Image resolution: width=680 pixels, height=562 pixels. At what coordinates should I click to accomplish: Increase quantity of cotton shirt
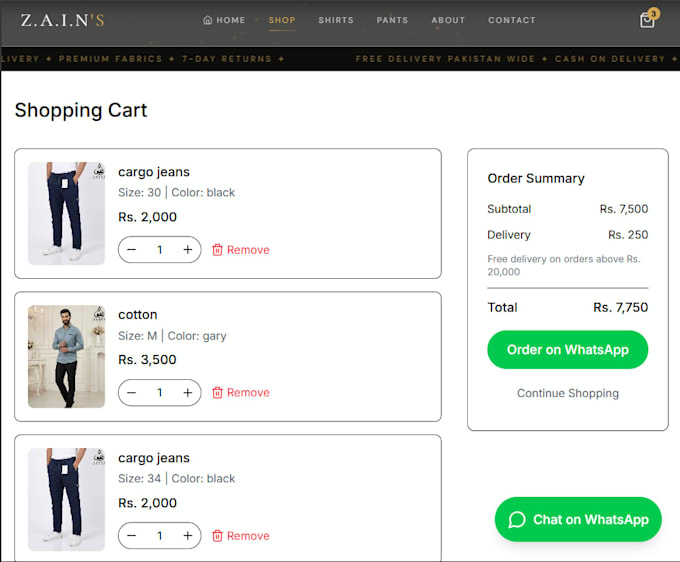[x=187, y=393]
